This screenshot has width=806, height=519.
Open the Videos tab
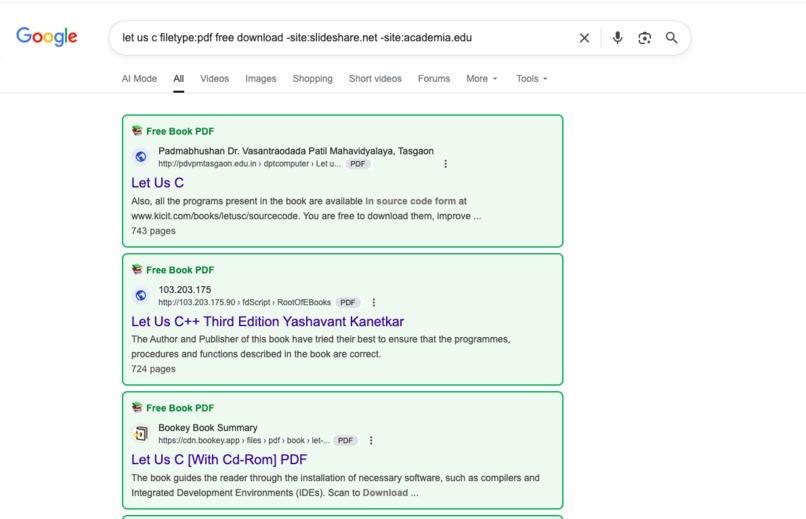214,79
